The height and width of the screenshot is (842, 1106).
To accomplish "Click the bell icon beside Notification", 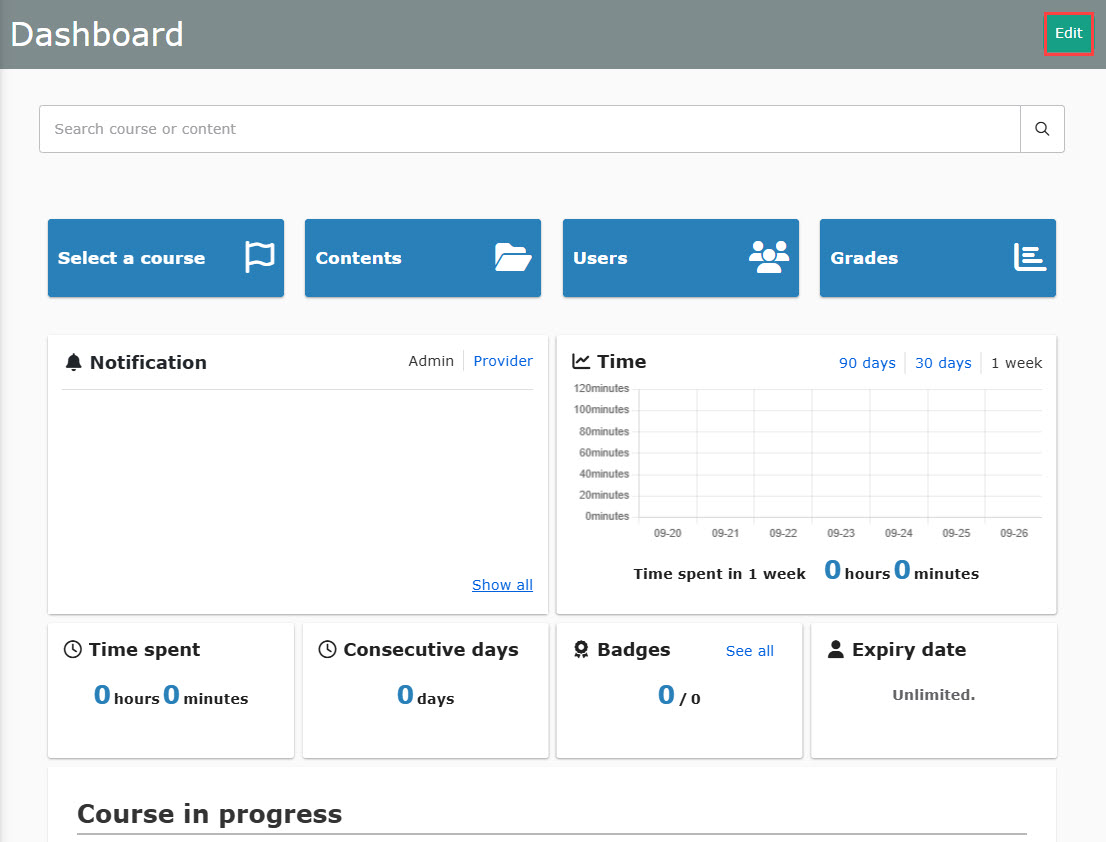I will coord(73,362).
